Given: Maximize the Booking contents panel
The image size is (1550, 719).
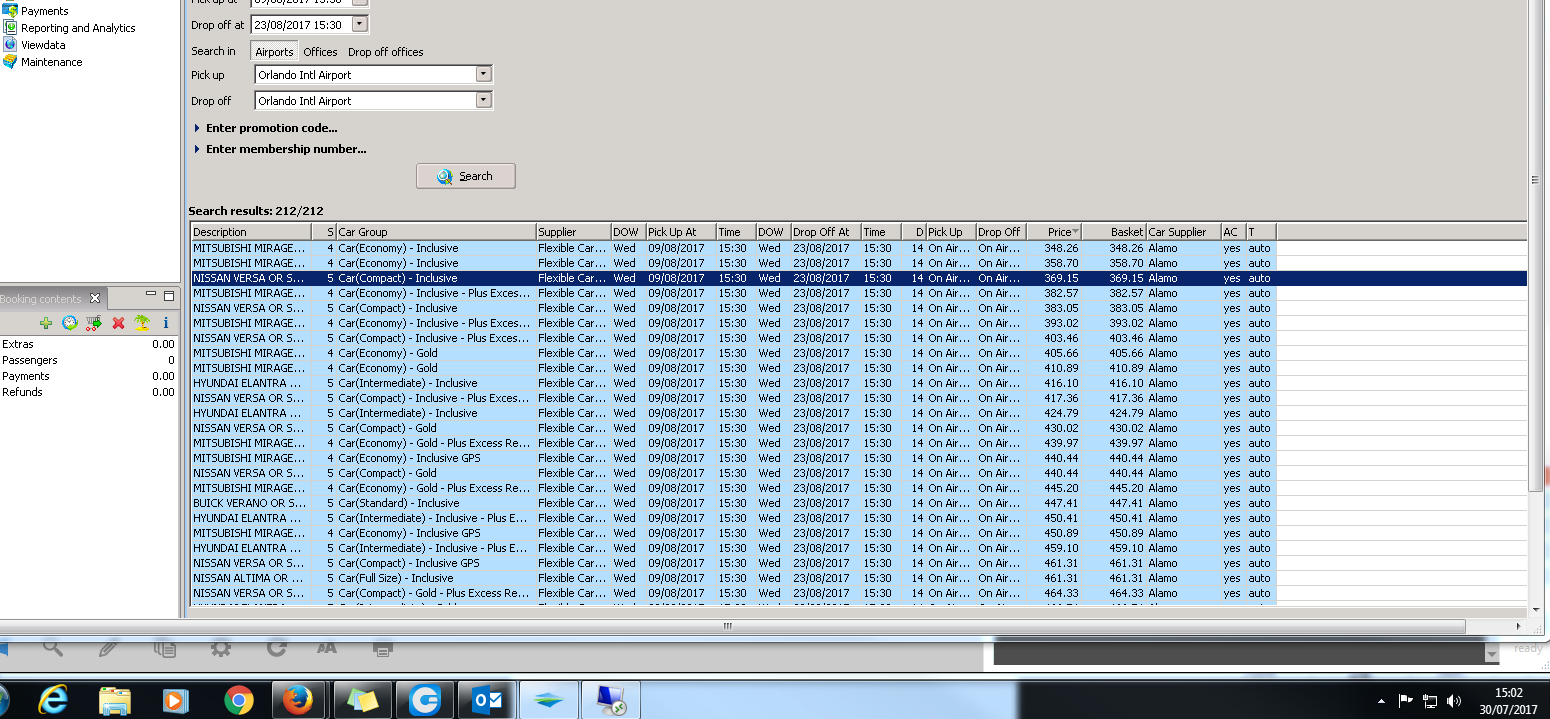Looking at the screenshot, I should click(169, 296).
